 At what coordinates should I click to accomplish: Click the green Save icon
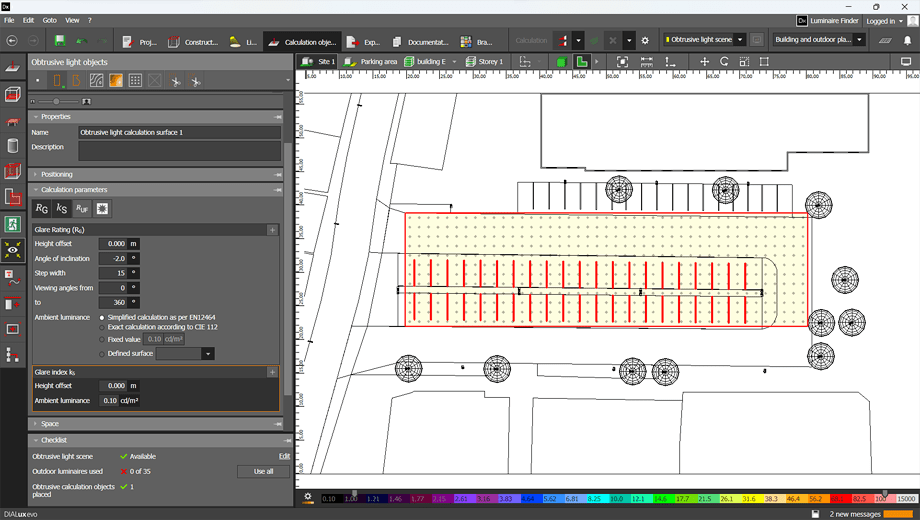60,41
